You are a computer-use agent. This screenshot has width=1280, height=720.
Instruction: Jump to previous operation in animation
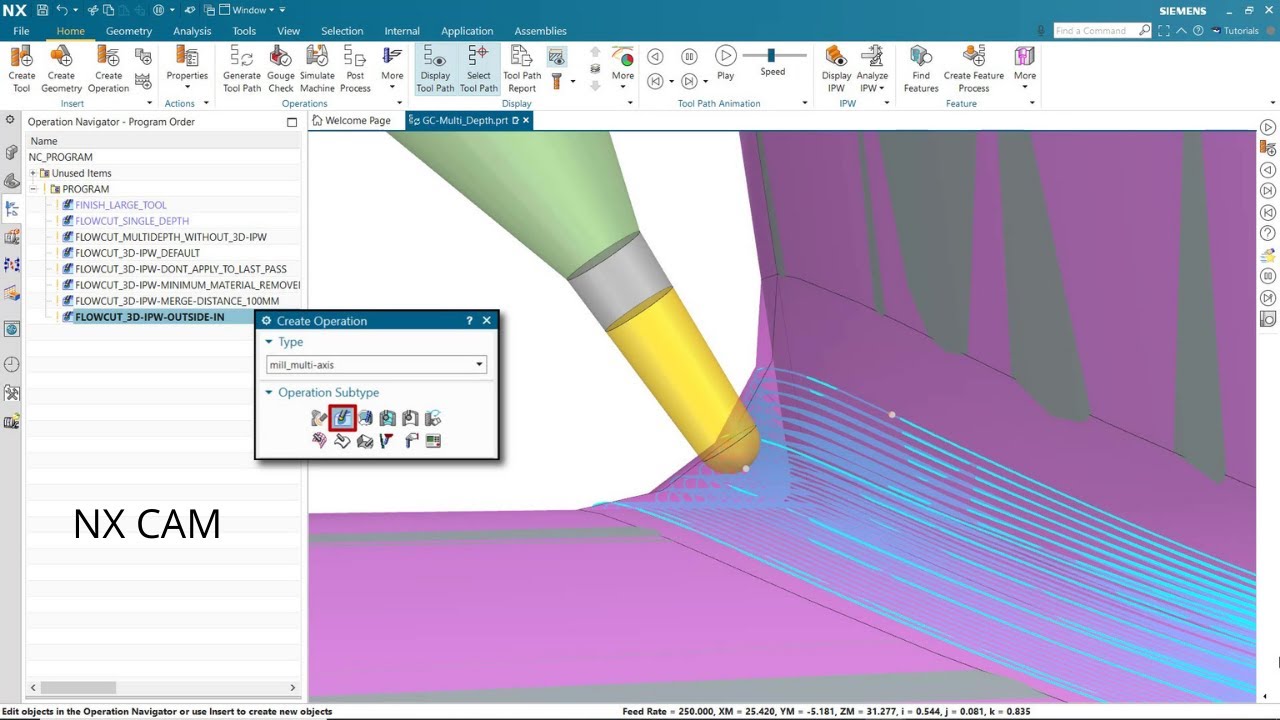coord(655,81)
